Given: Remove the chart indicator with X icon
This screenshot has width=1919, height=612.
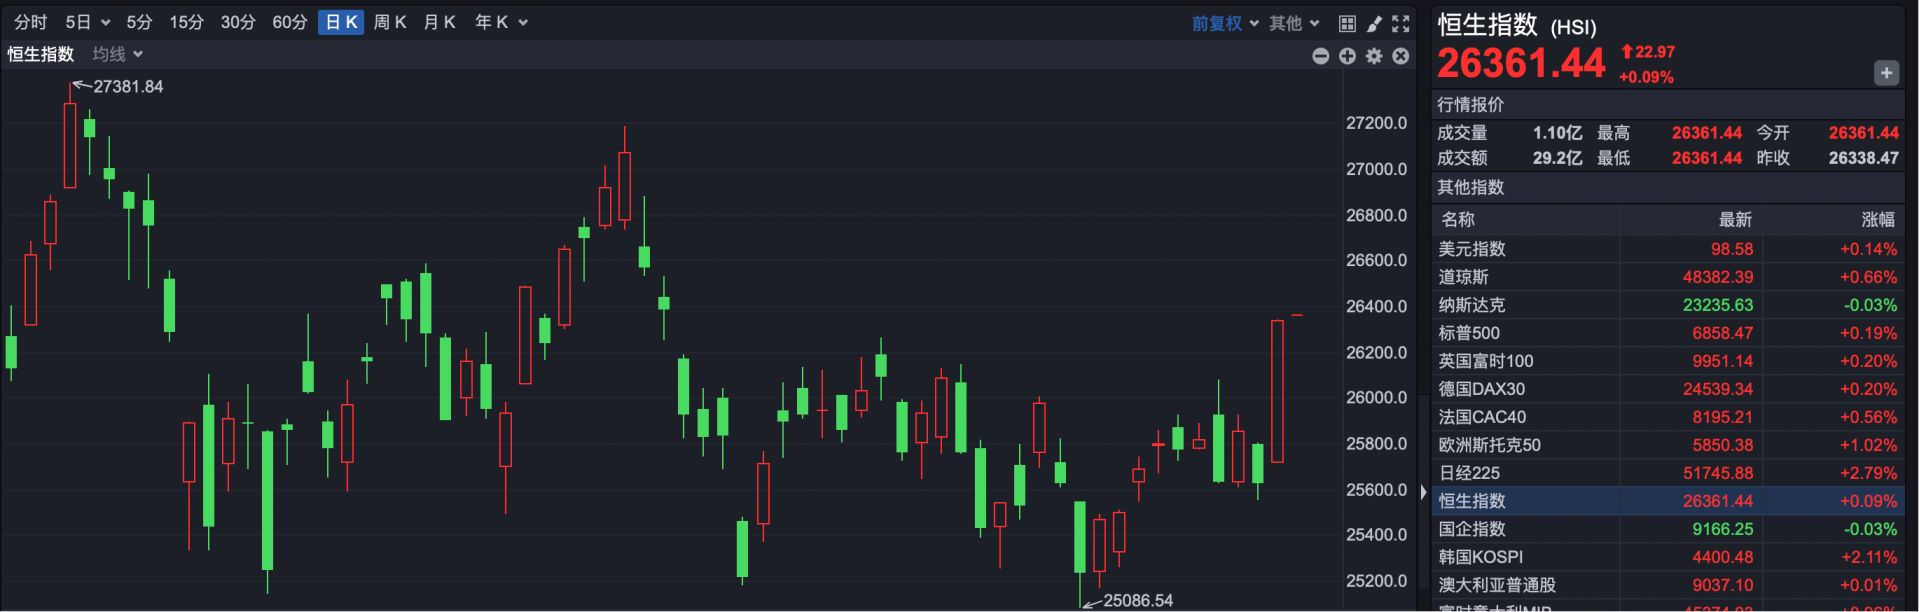Looking at the screenshot, I should [1401, 56].
